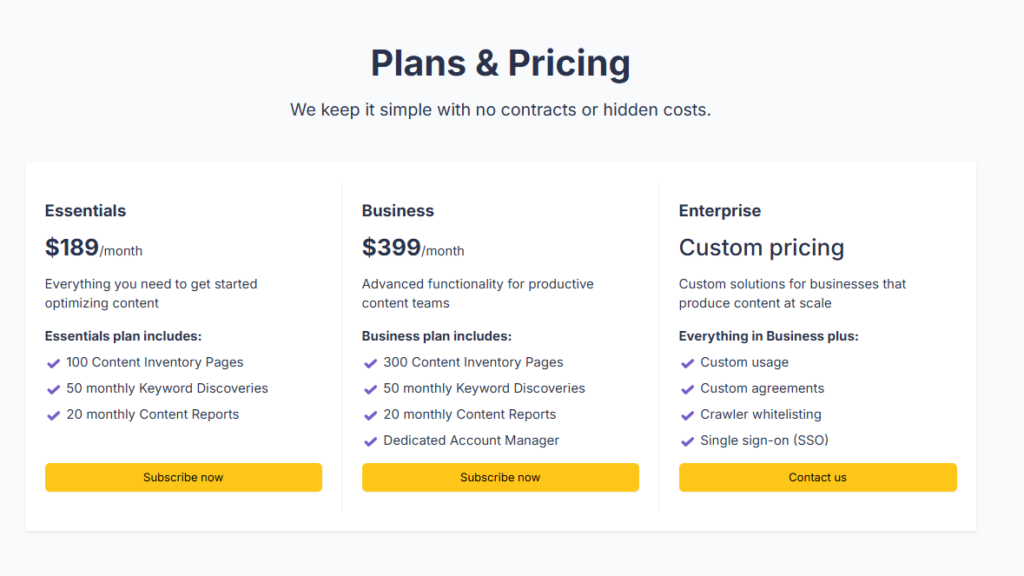This screenshot has width=1024, height=576.
Task: Click Essentials plan's 50 monthly Keyword Discoveries checkmark
Action: 54,389
